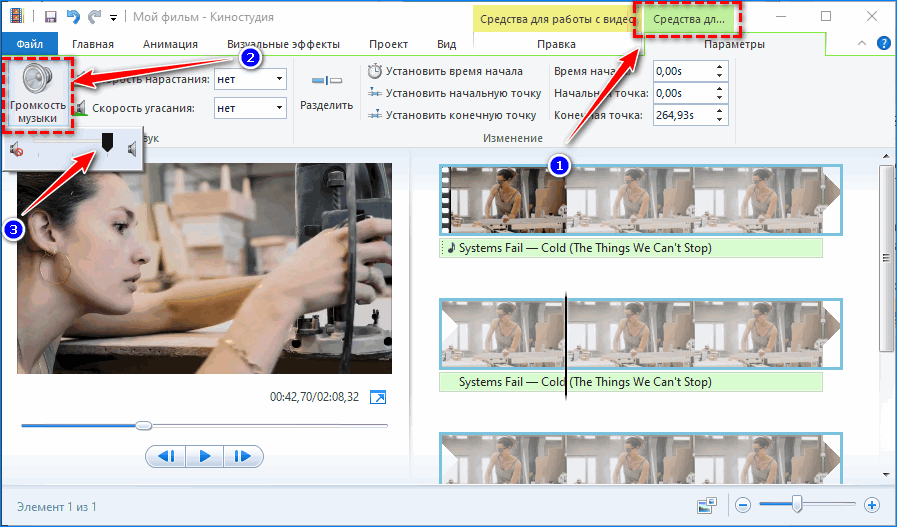Click the undo arrow in title bar
897x527 pixels.
(73, 17)
